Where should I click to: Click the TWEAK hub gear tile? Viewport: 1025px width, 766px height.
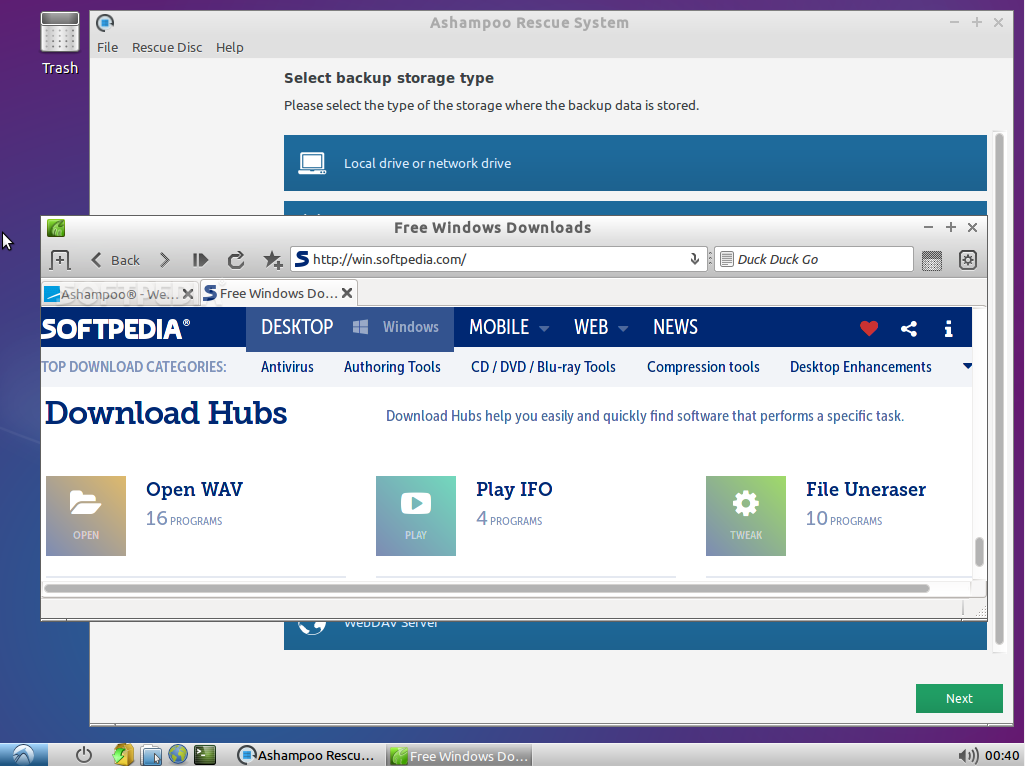746,516
